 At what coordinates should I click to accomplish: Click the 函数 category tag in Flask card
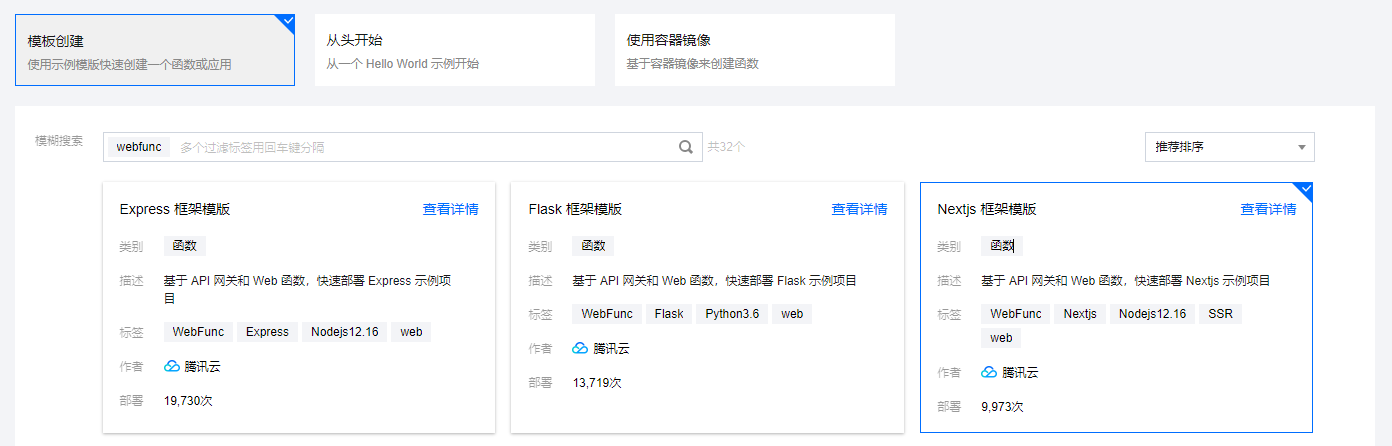coord(594,246)
